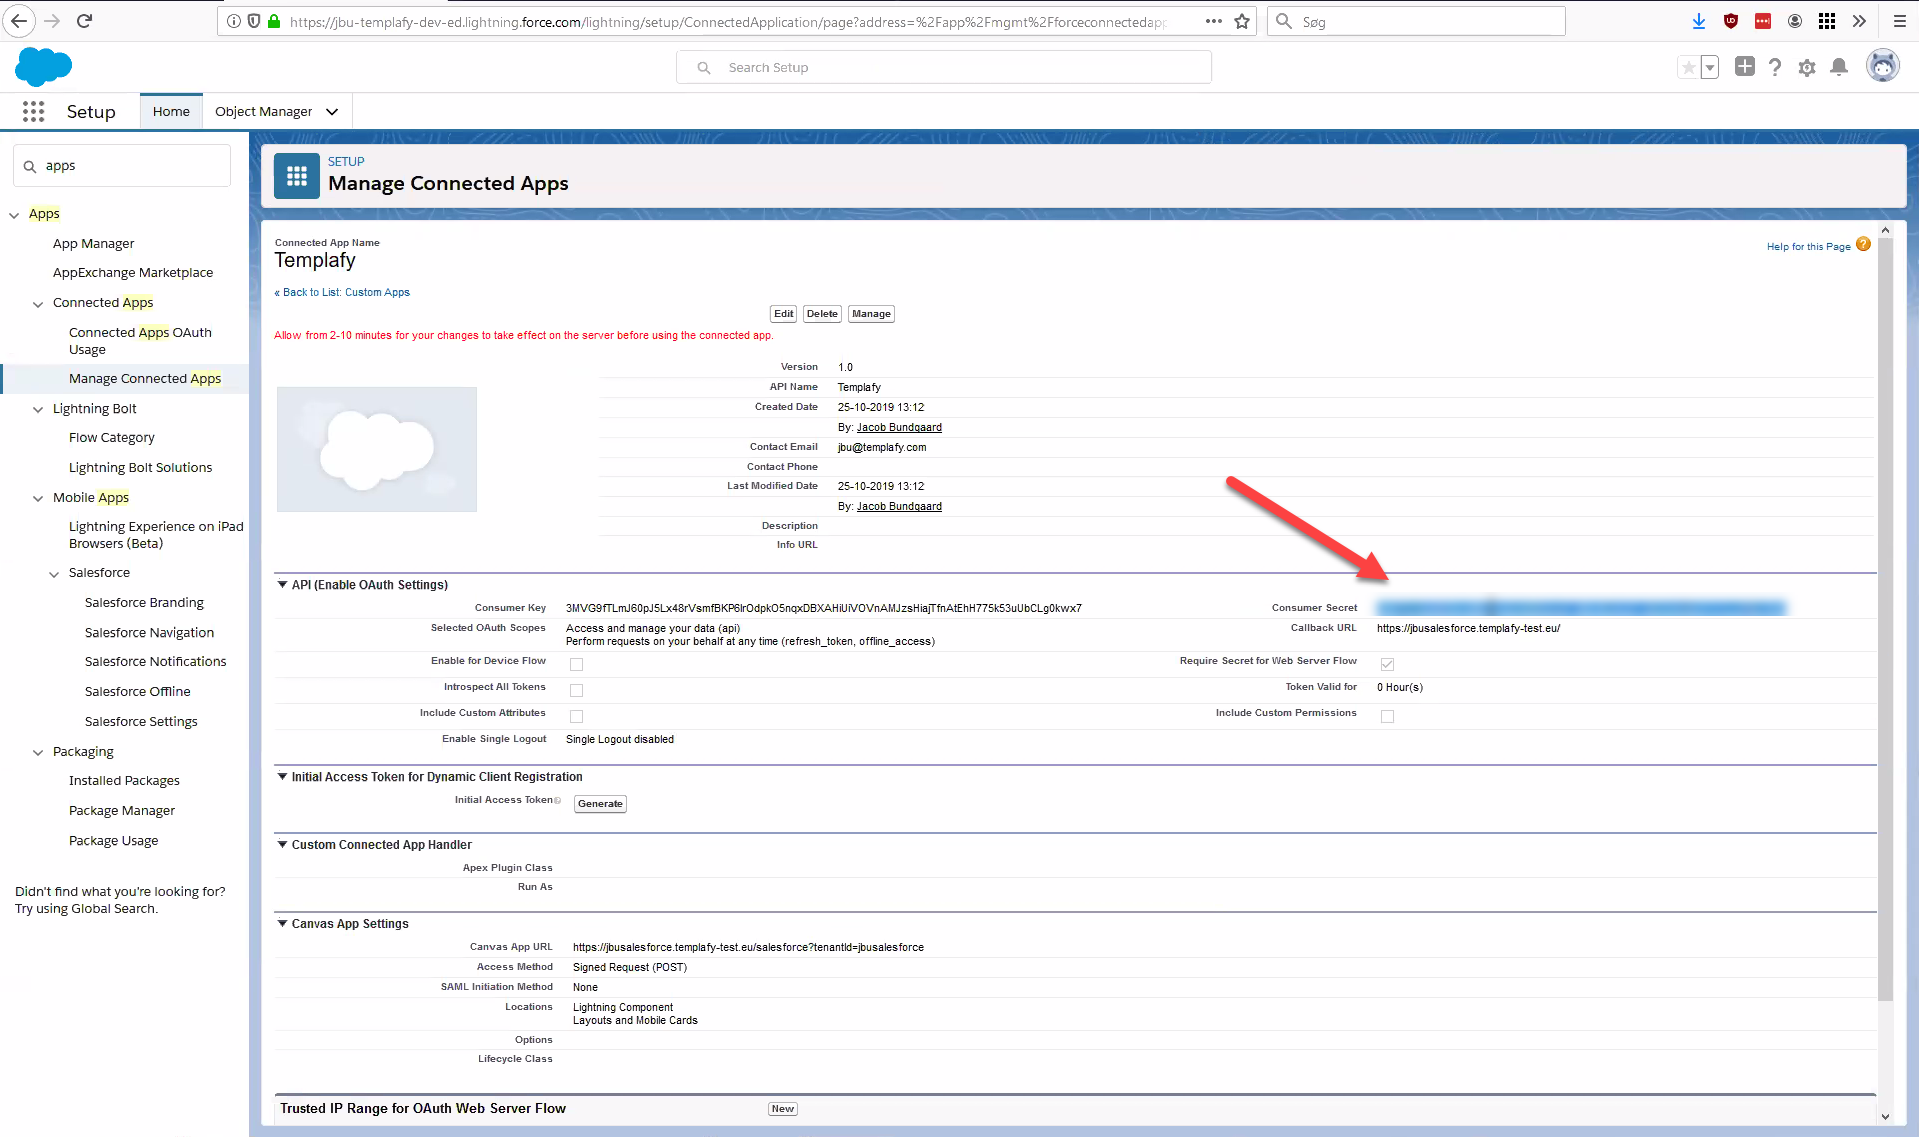
Task: Collapse the Apps tree node
Action: 14,215
